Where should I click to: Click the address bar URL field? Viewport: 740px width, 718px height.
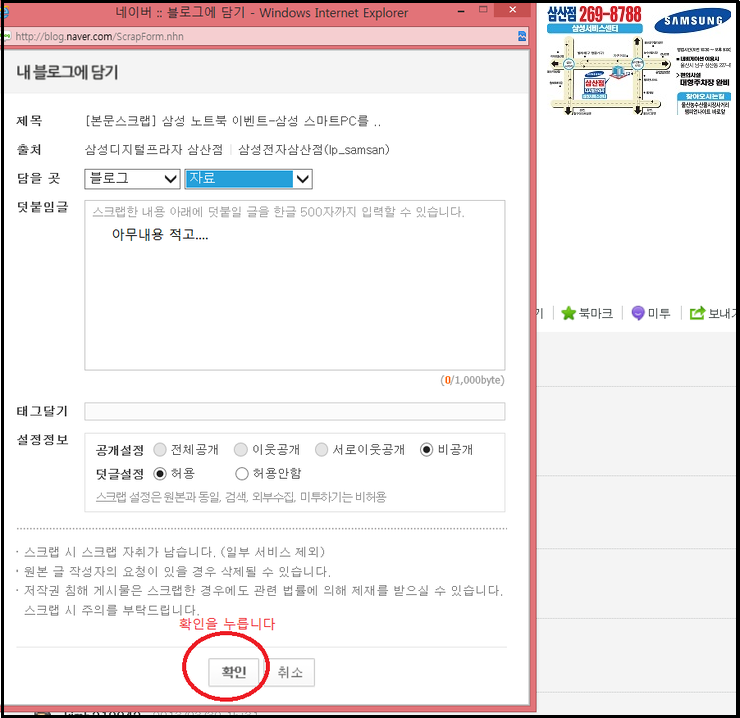coord(264,36)
